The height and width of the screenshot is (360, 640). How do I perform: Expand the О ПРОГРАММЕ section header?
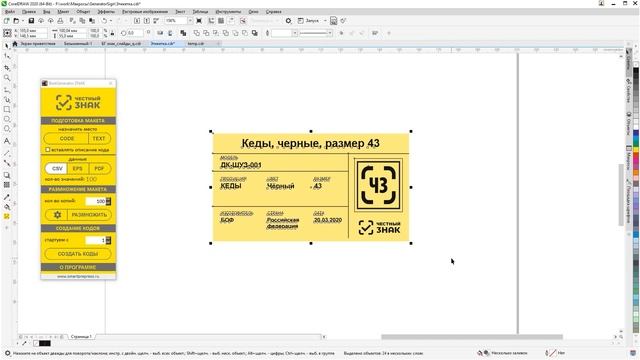pos(78,267)
